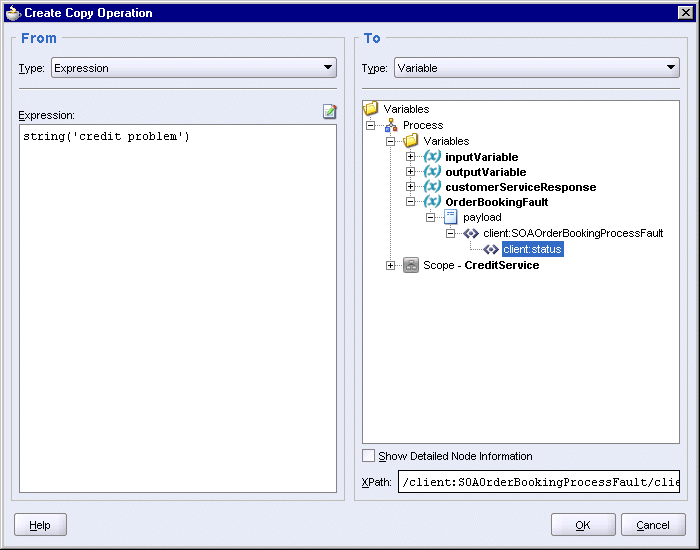700x550 pixels.
Task: Select client:SOAOrderBookingProcessFault label
Action: [573, 233]
